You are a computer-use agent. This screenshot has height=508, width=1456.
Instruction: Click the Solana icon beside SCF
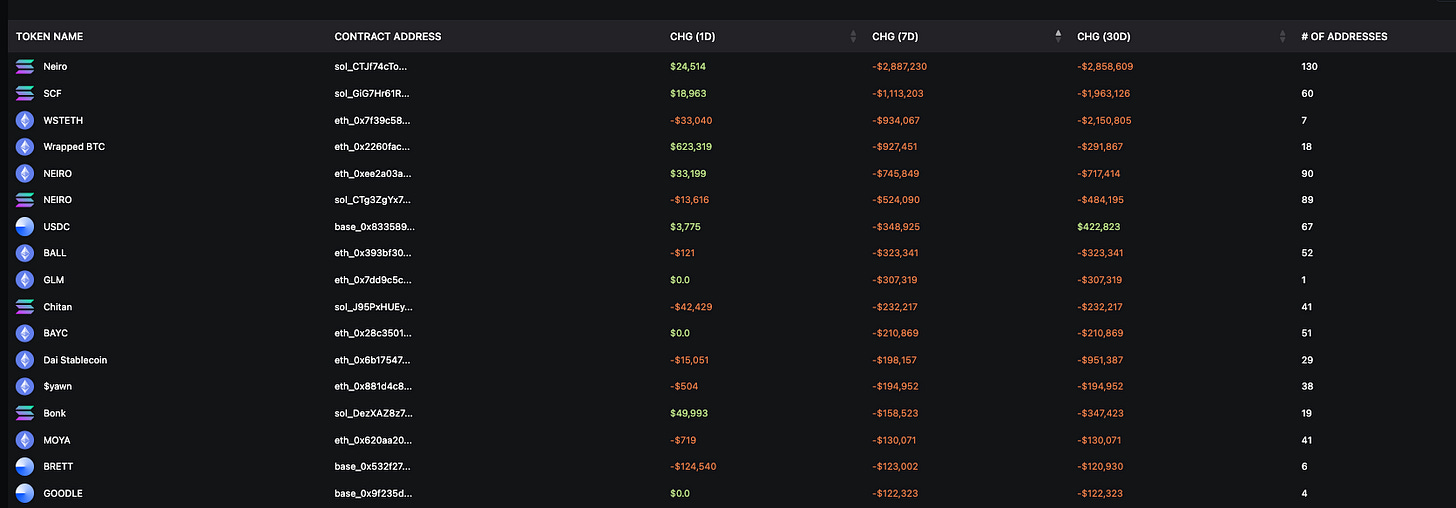click(25, 93)
